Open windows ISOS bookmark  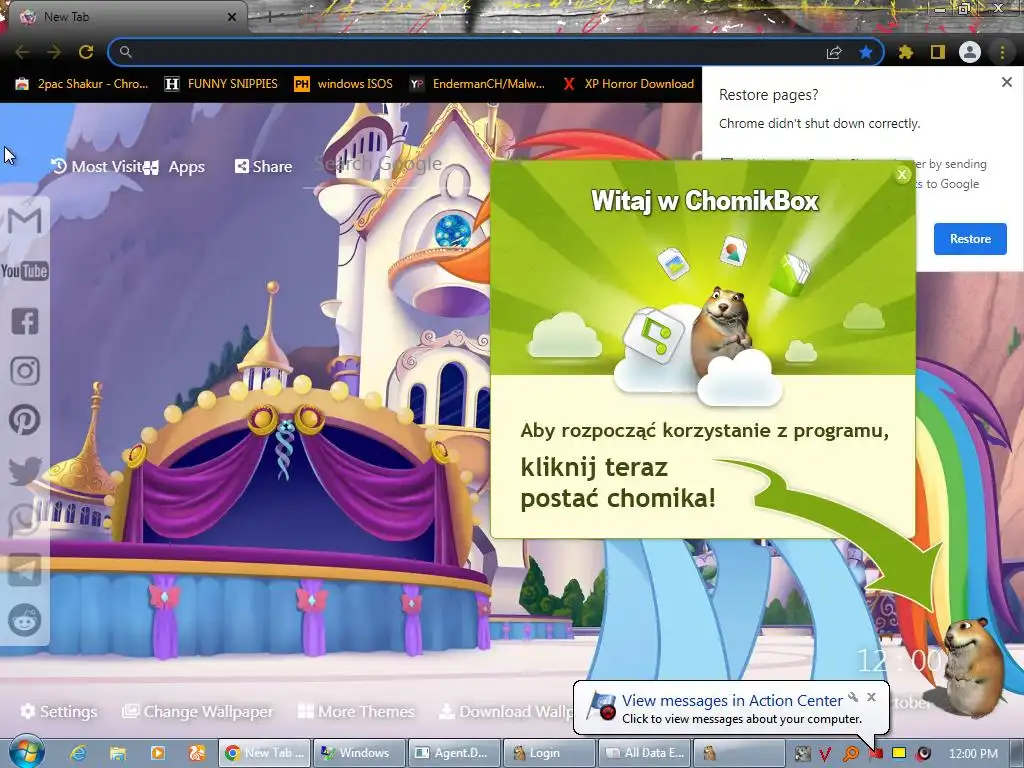coord(344,84)
